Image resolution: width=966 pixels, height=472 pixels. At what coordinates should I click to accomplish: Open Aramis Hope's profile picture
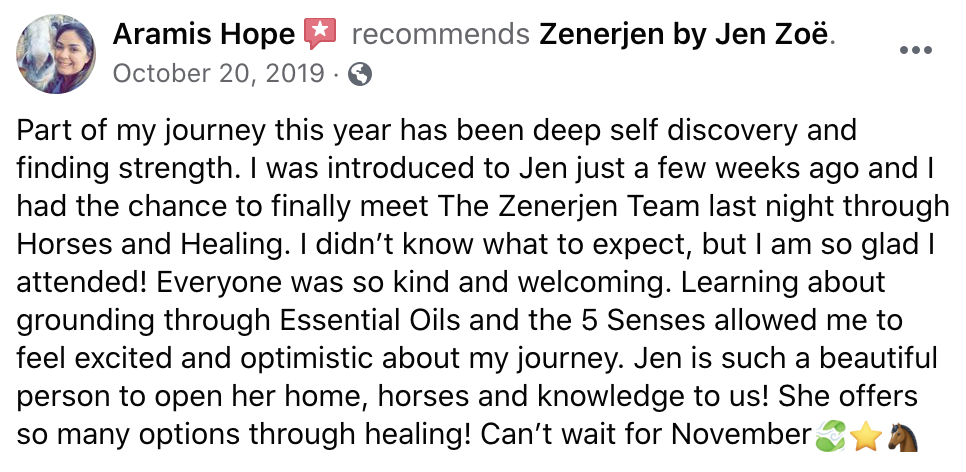(x=55, y=54)
